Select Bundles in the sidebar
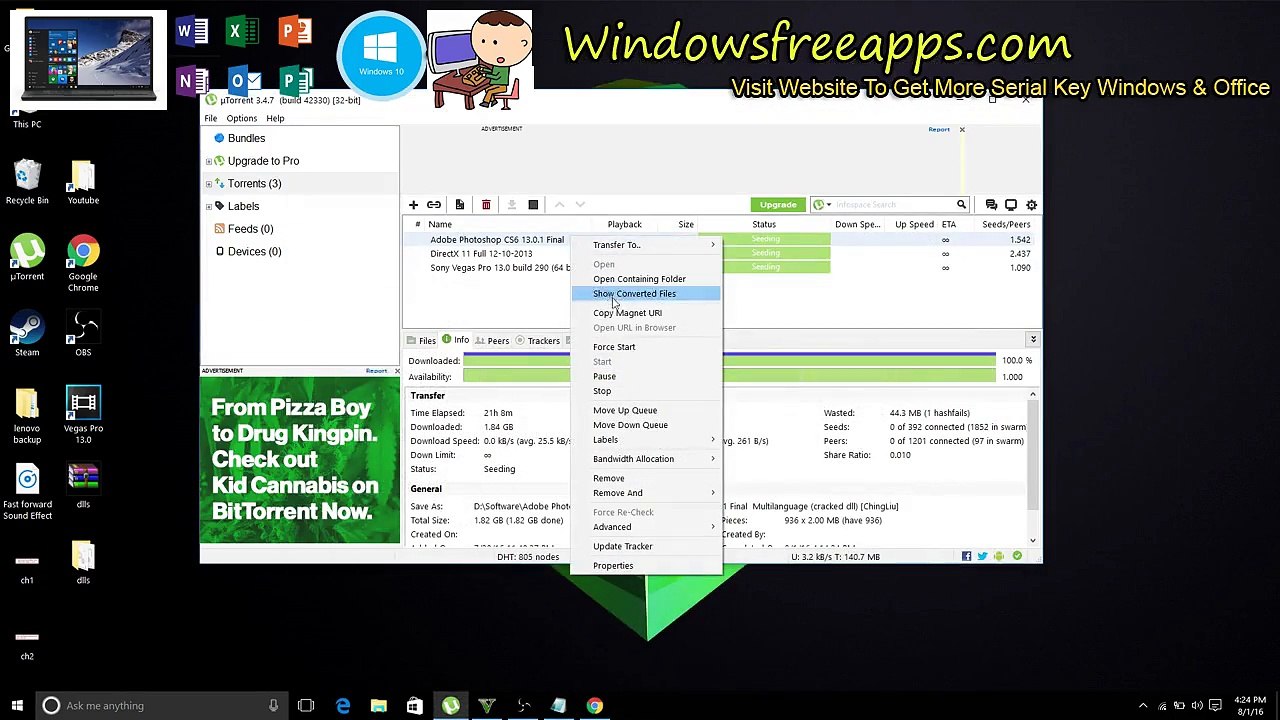Screen dimensions: 1280x720 (246, 138)
